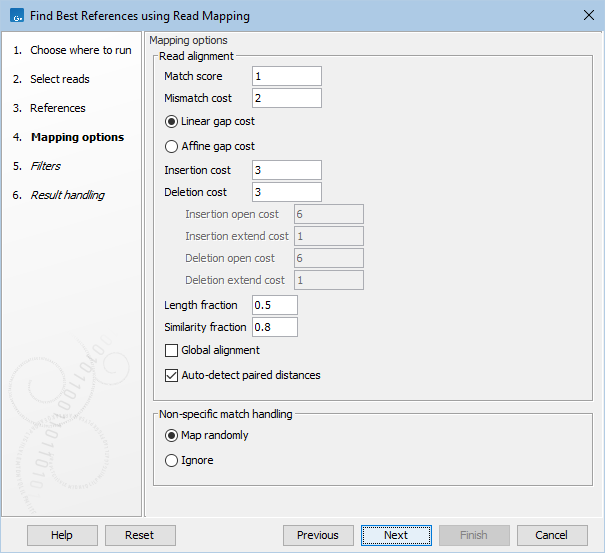Click the Mapping options step in sidebar
The image size is (605, 553).
(77, 137)
